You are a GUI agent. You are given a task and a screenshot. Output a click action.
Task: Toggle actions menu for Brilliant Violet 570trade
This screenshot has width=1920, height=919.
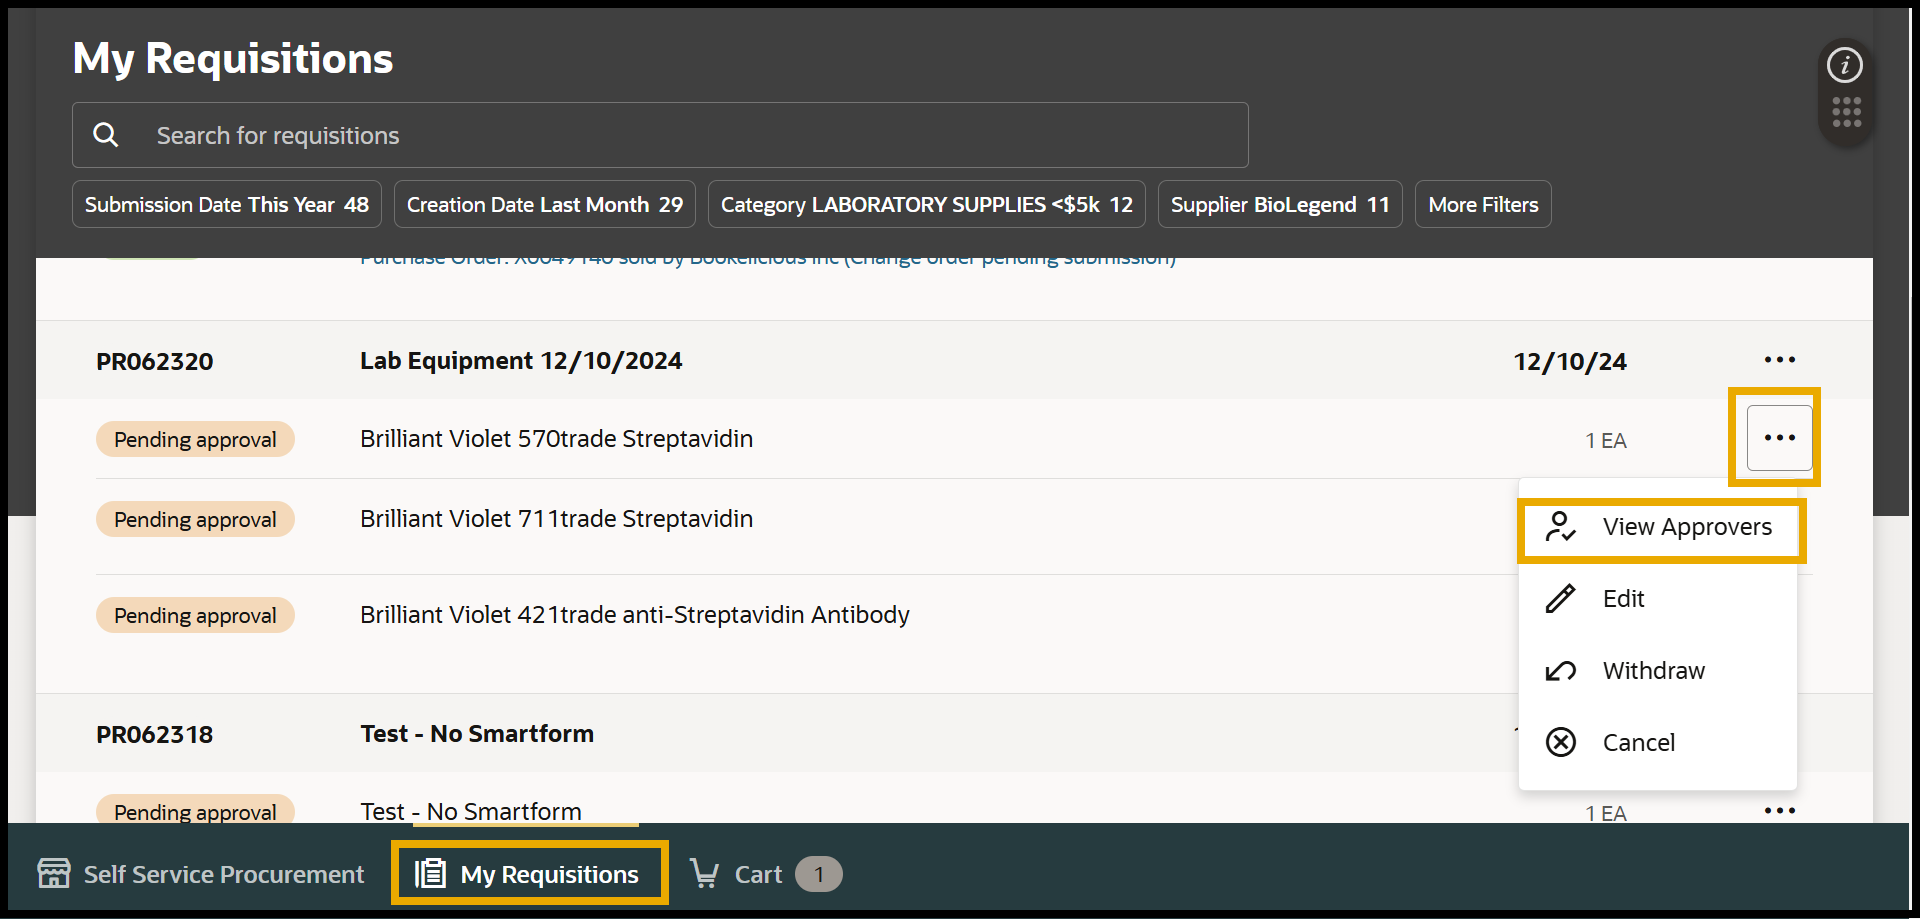(x=1779, y=438)
